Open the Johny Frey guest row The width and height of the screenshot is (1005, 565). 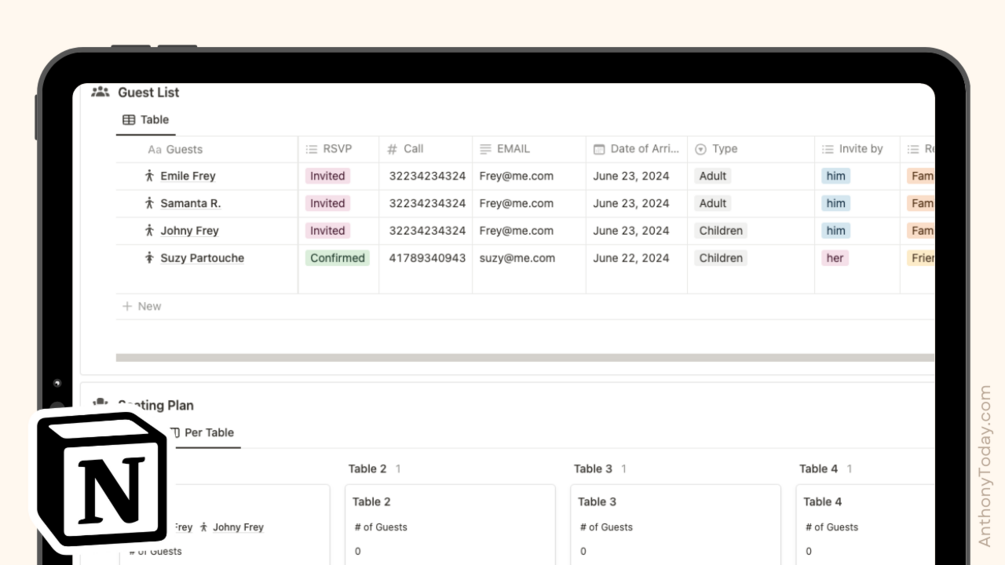click(x=189, y=231)
